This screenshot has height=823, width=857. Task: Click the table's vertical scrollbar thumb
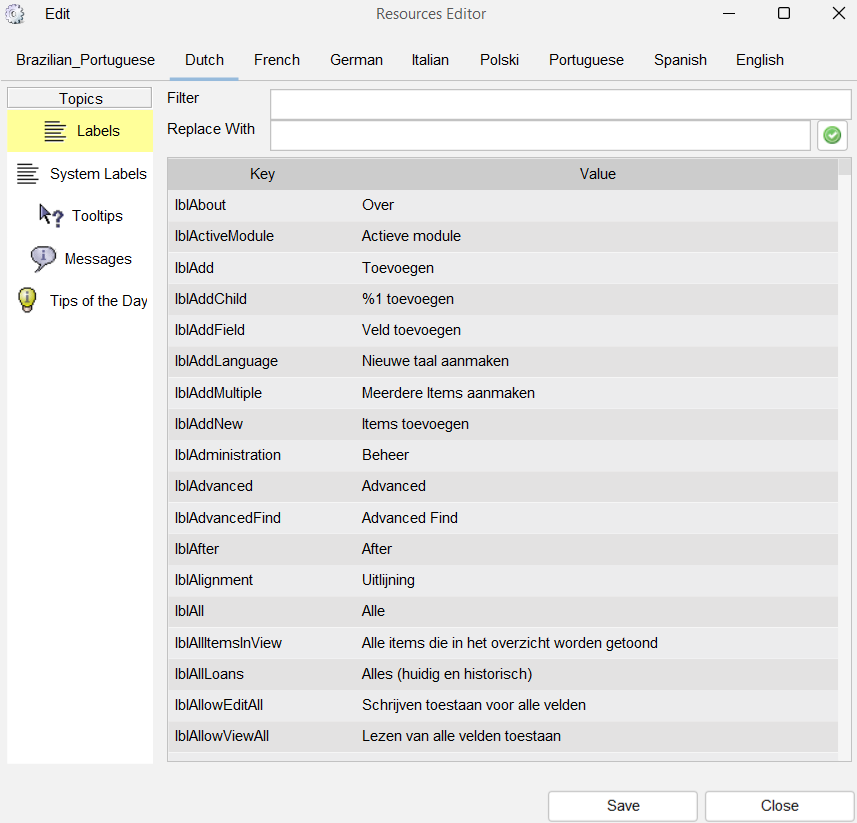click(844, 167)
